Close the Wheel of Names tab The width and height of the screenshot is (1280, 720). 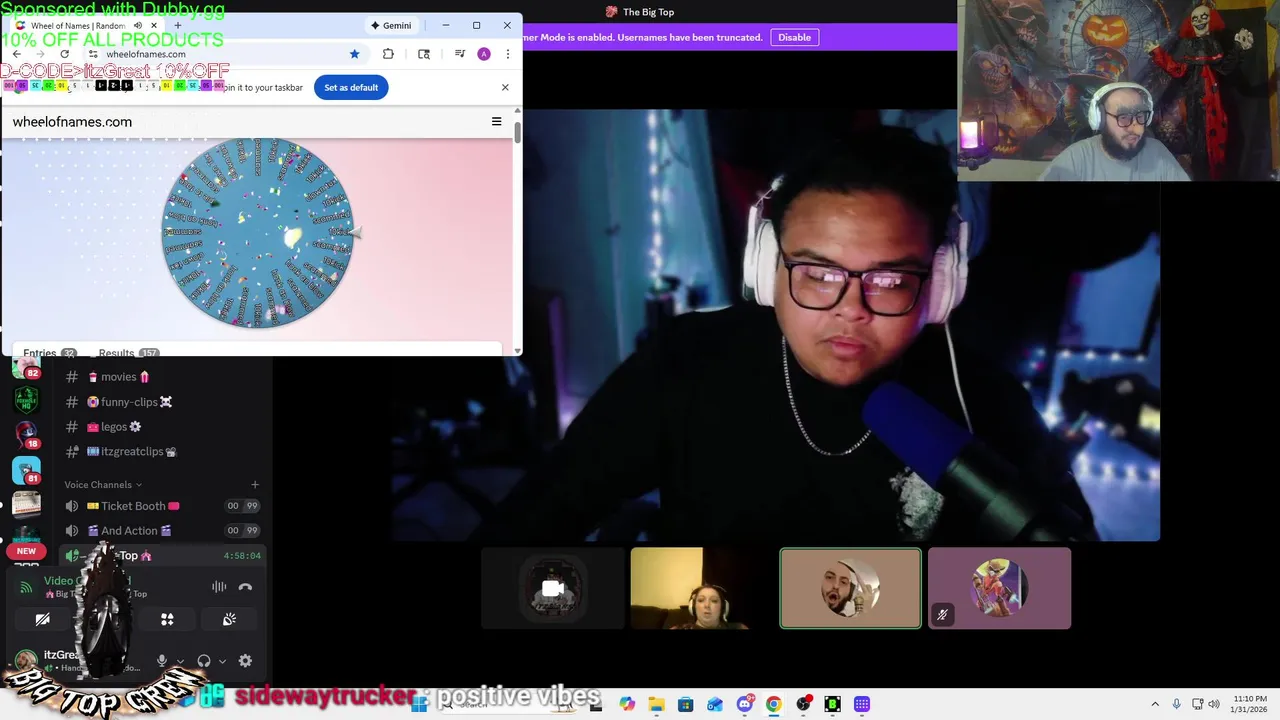click(153, 25)
